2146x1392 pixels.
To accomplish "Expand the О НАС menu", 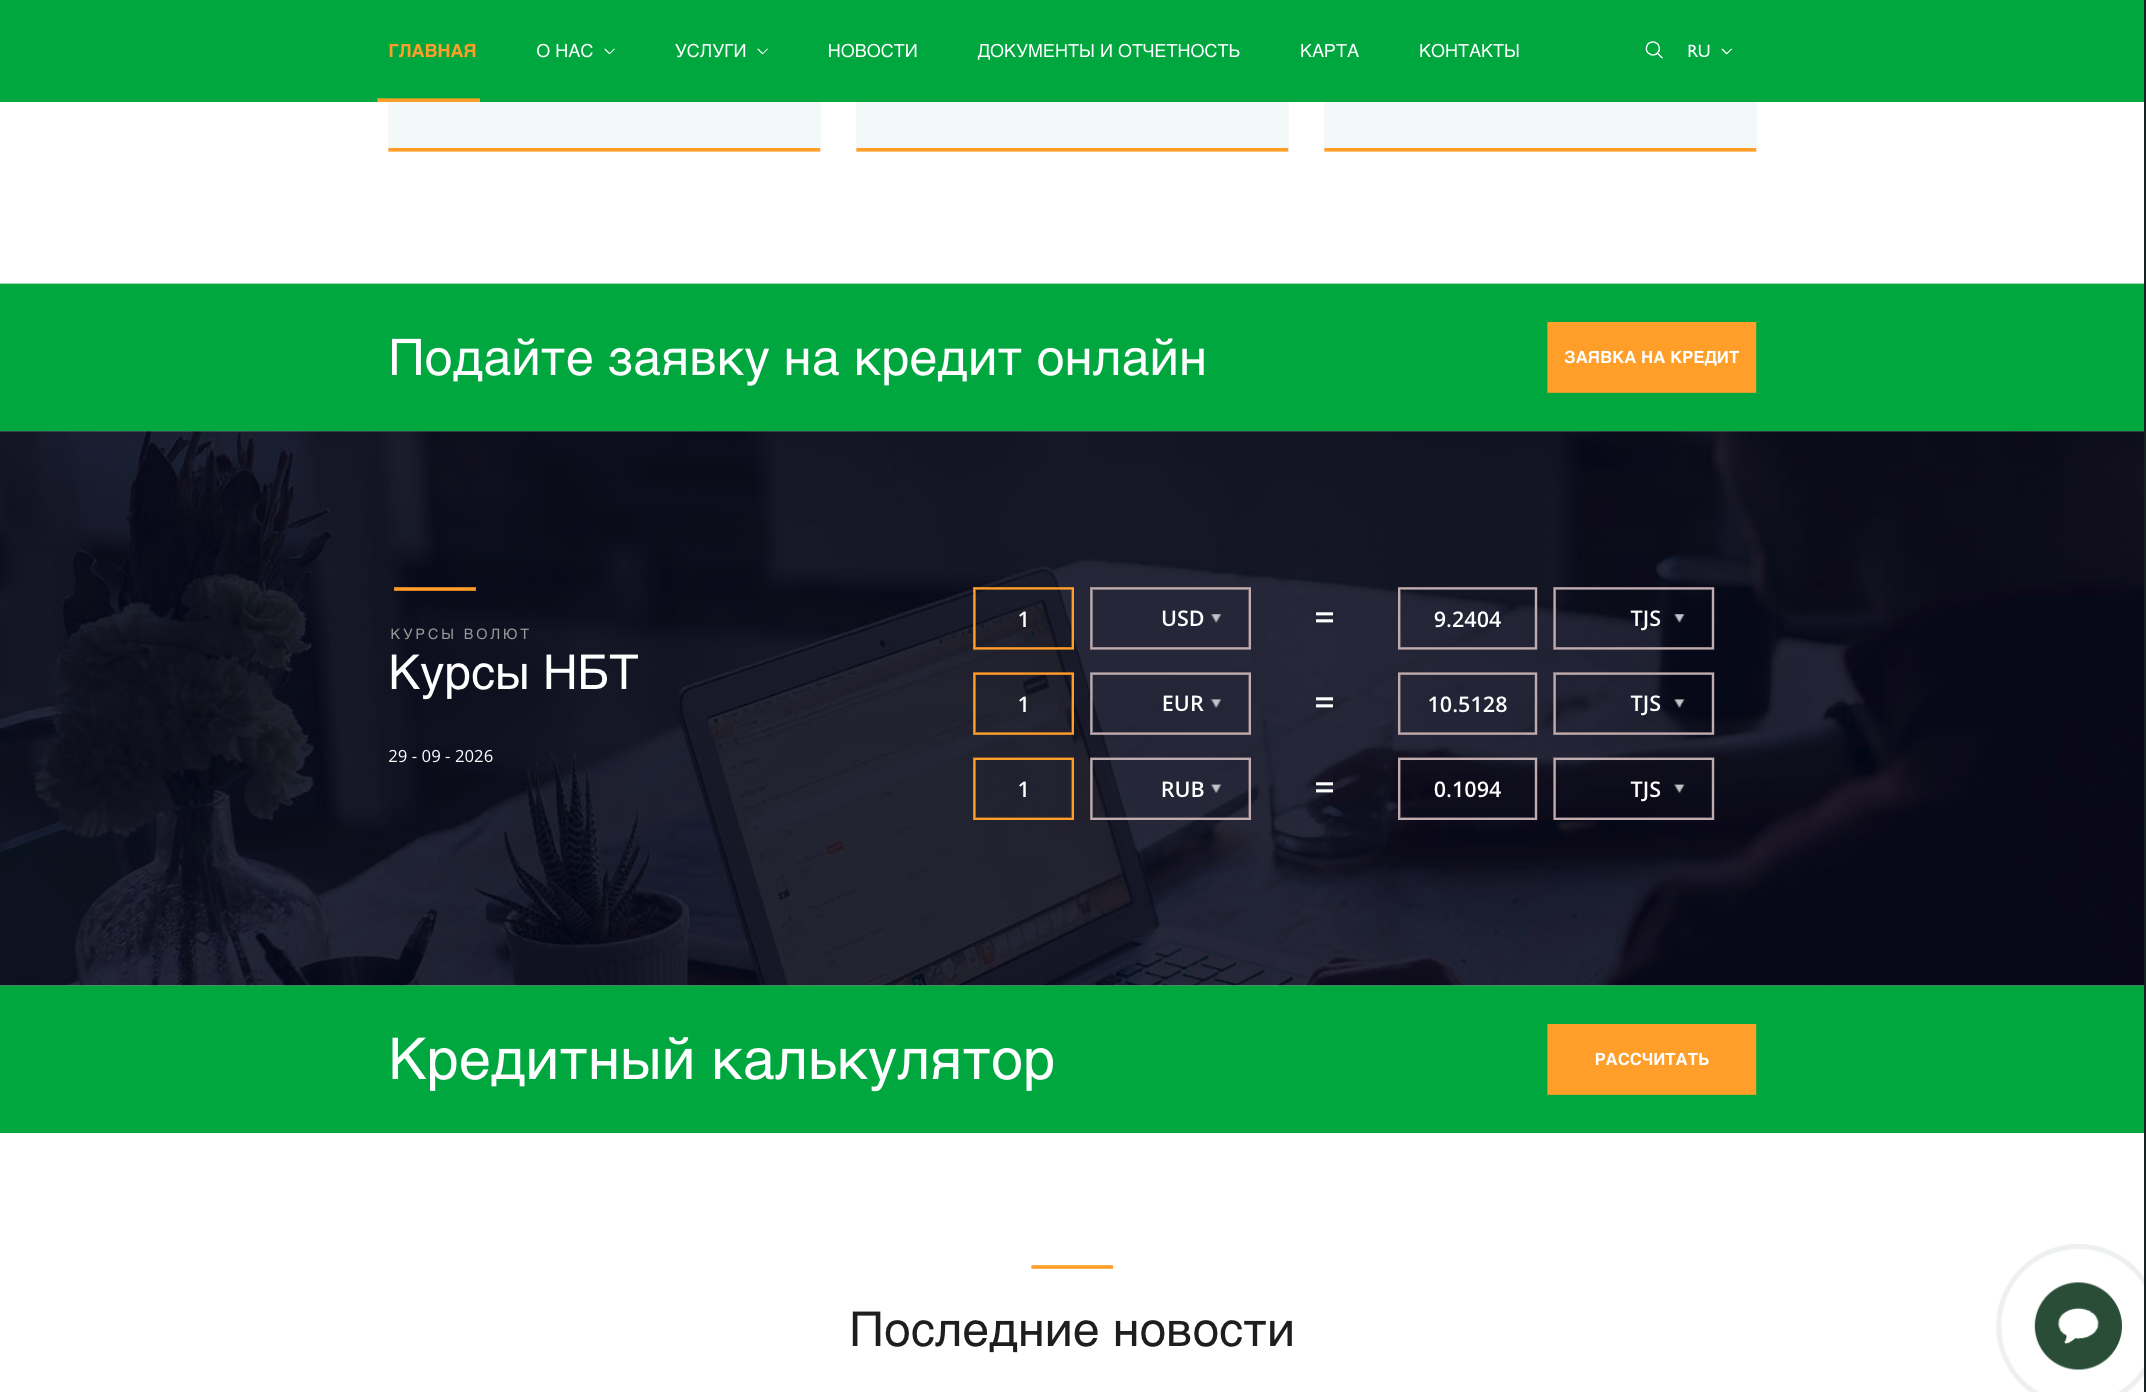I will 575,51.
